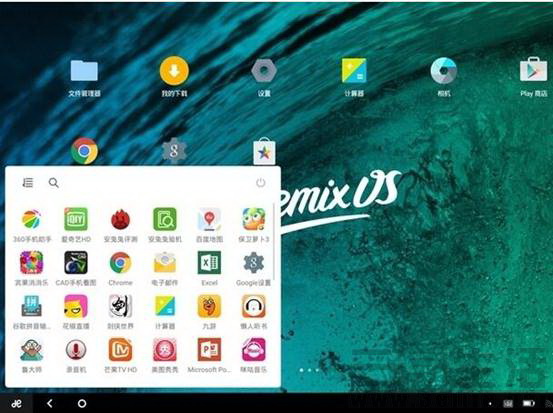Viewport: 553px width, 413px height.
Task: Click the home circle button in the taskbar
Action: [x=82, y=403]
